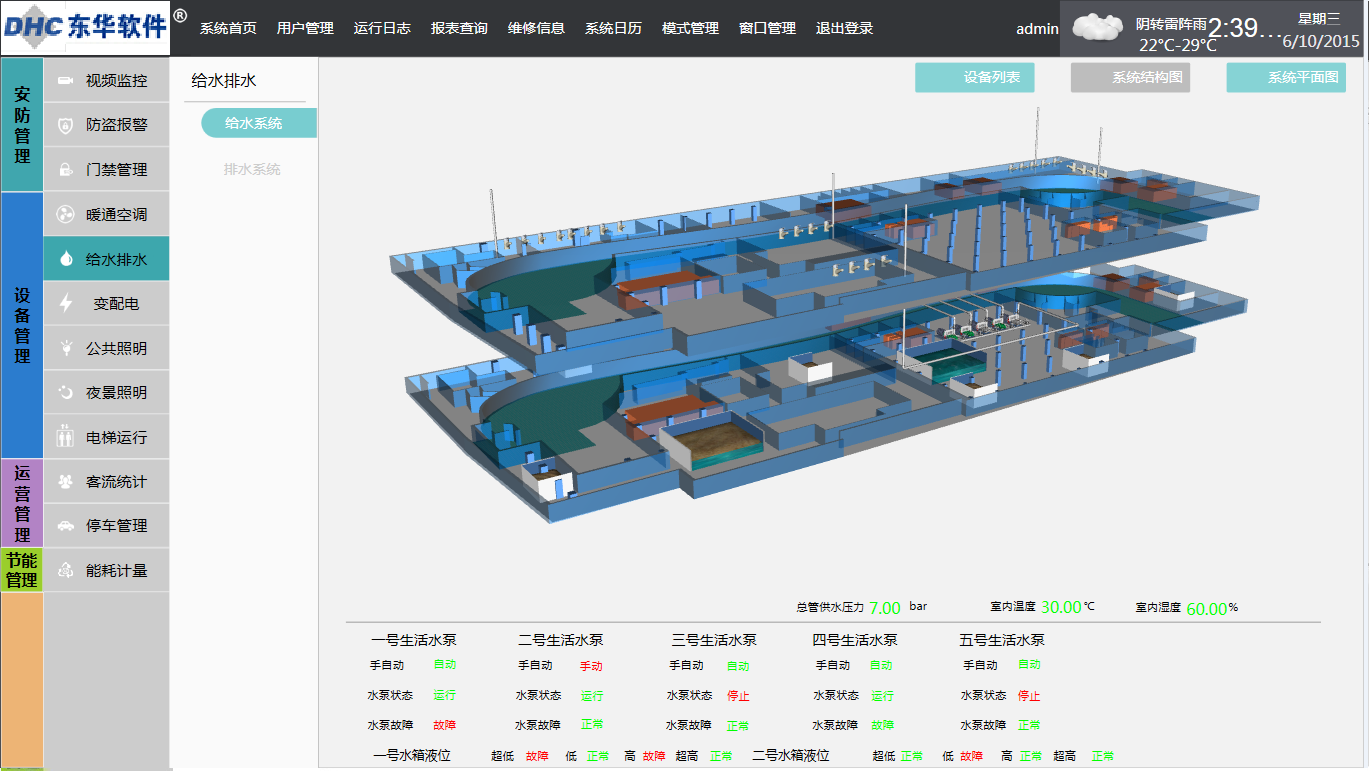This screenshot has height=771, width=1369.
Task: Click the parking management car icon
Action: (x=66, y=525)
